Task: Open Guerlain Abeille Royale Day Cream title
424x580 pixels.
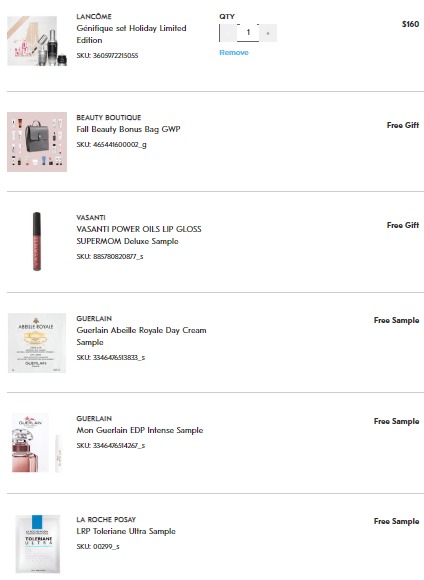Action: click(x=141, y=336)
